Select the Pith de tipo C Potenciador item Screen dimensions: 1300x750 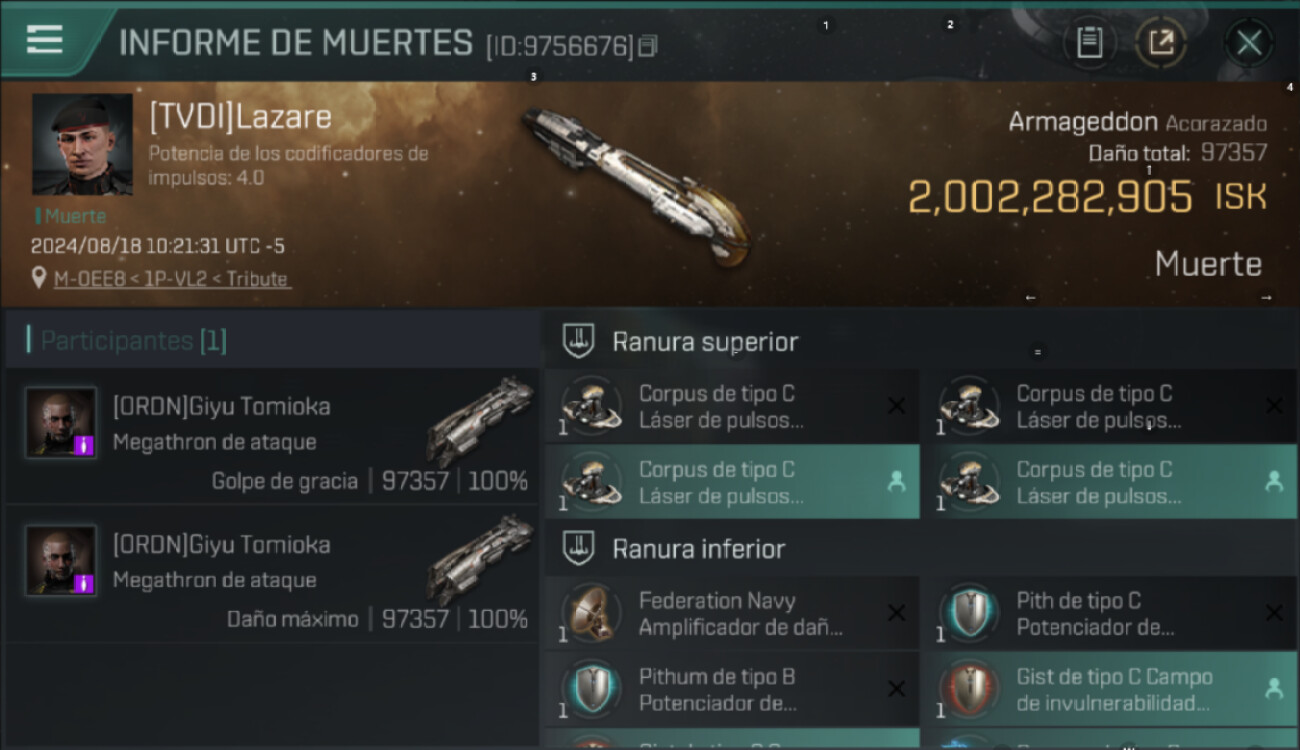click(x=1110, y=613)
